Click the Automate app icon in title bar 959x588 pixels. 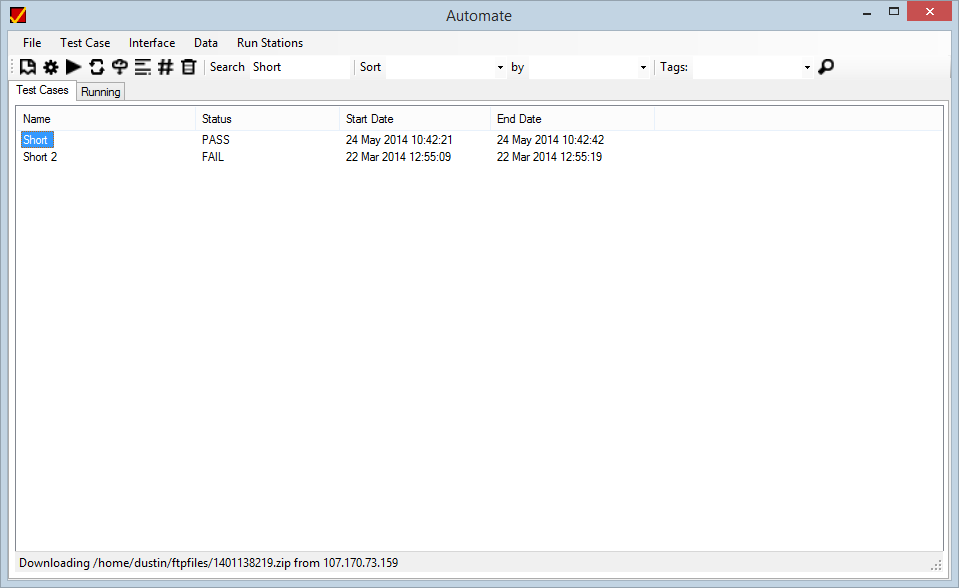[x=18, y=15]
